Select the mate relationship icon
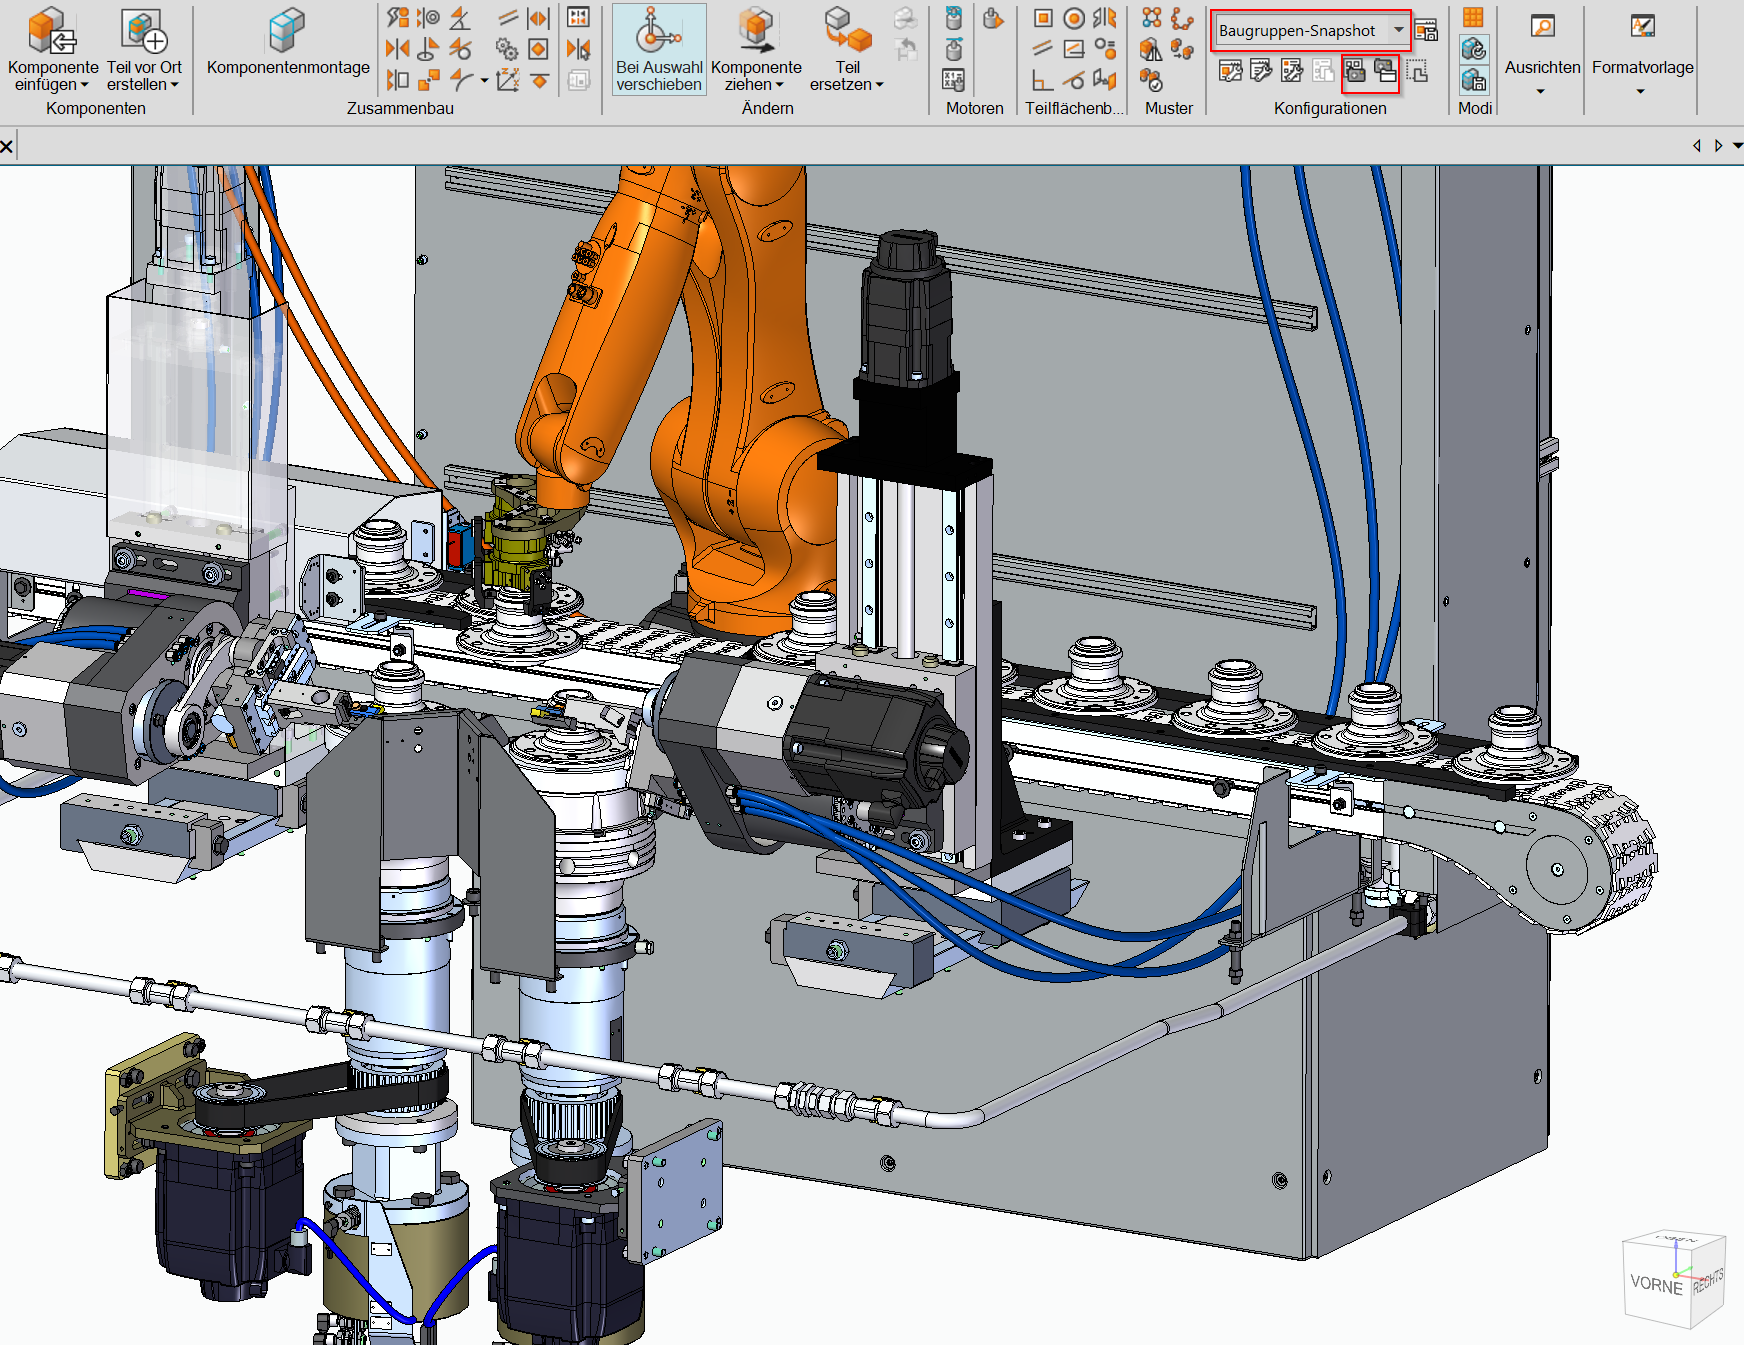1744x1345 pixels. [x=398, y=48]
